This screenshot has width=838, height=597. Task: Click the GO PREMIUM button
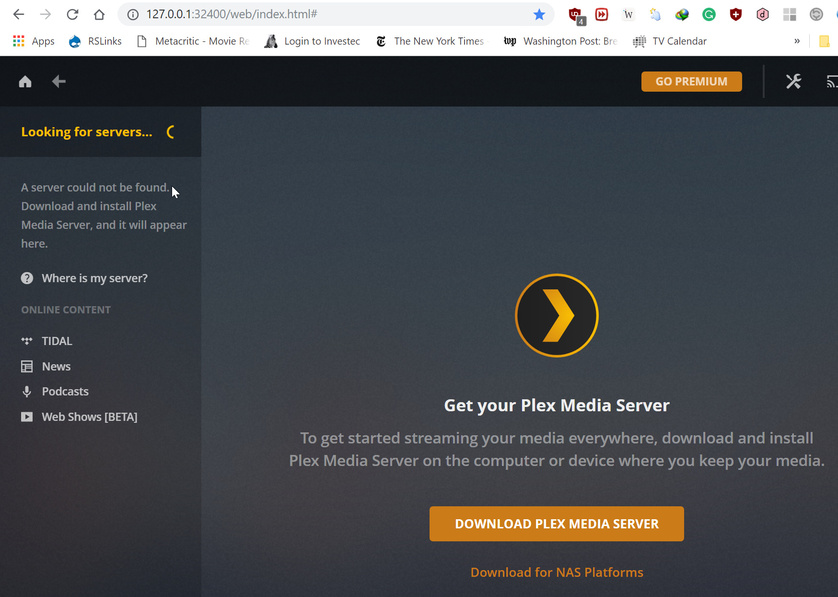(691, 81)
